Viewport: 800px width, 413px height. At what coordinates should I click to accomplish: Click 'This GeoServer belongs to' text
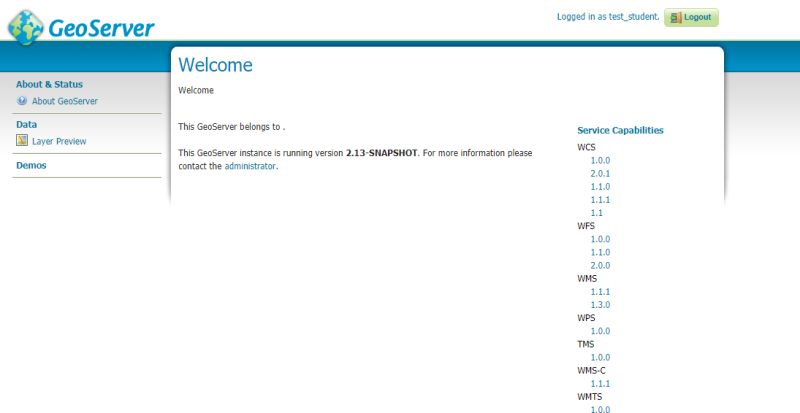[230, 127]
